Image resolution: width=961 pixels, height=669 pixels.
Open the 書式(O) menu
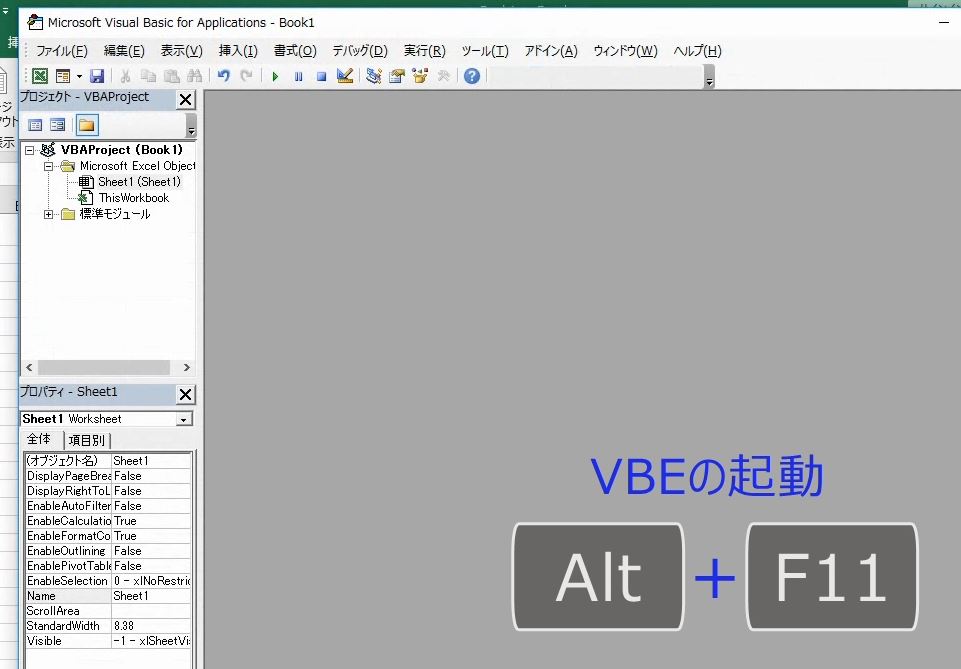(x=295, y=51)
